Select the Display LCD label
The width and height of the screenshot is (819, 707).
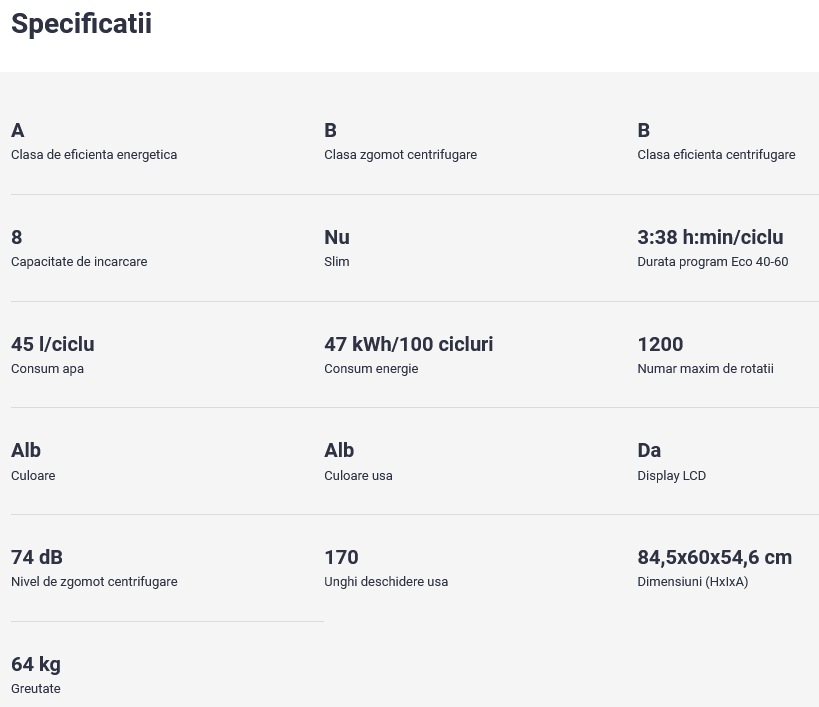(x=672, y=476)
